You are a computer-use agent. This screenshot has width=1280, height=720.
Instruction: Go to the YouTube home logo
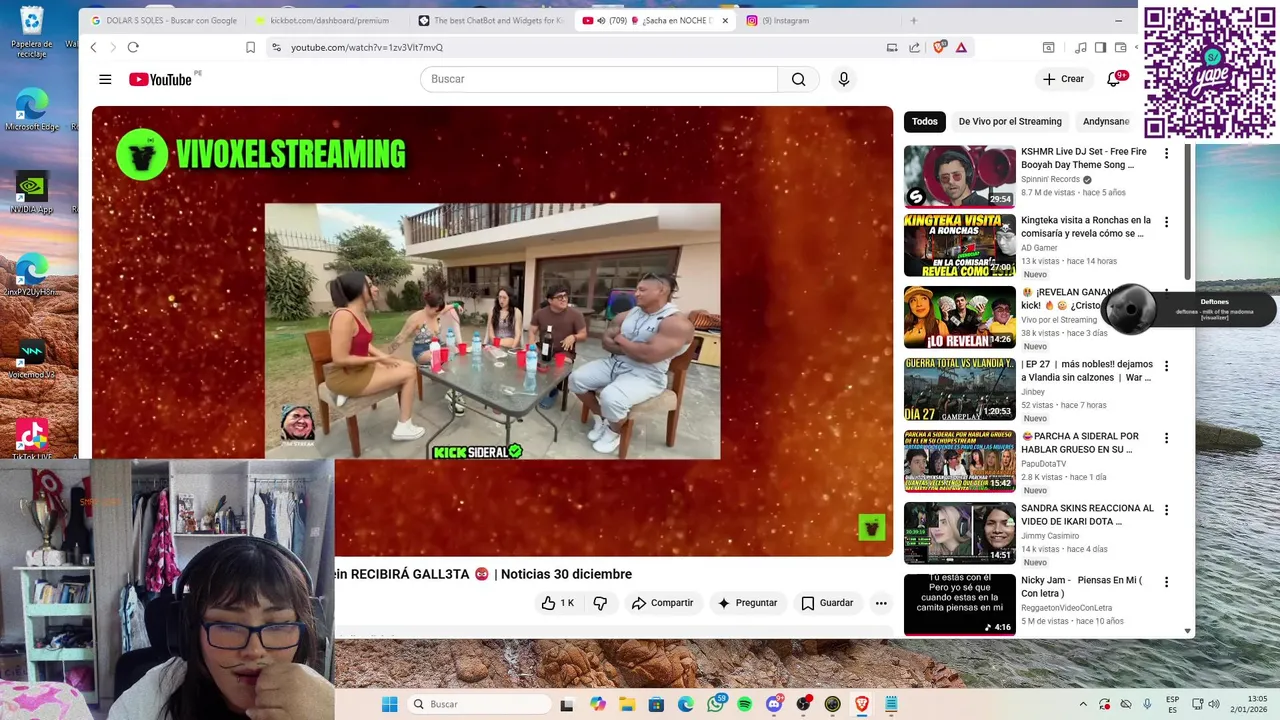160,79
